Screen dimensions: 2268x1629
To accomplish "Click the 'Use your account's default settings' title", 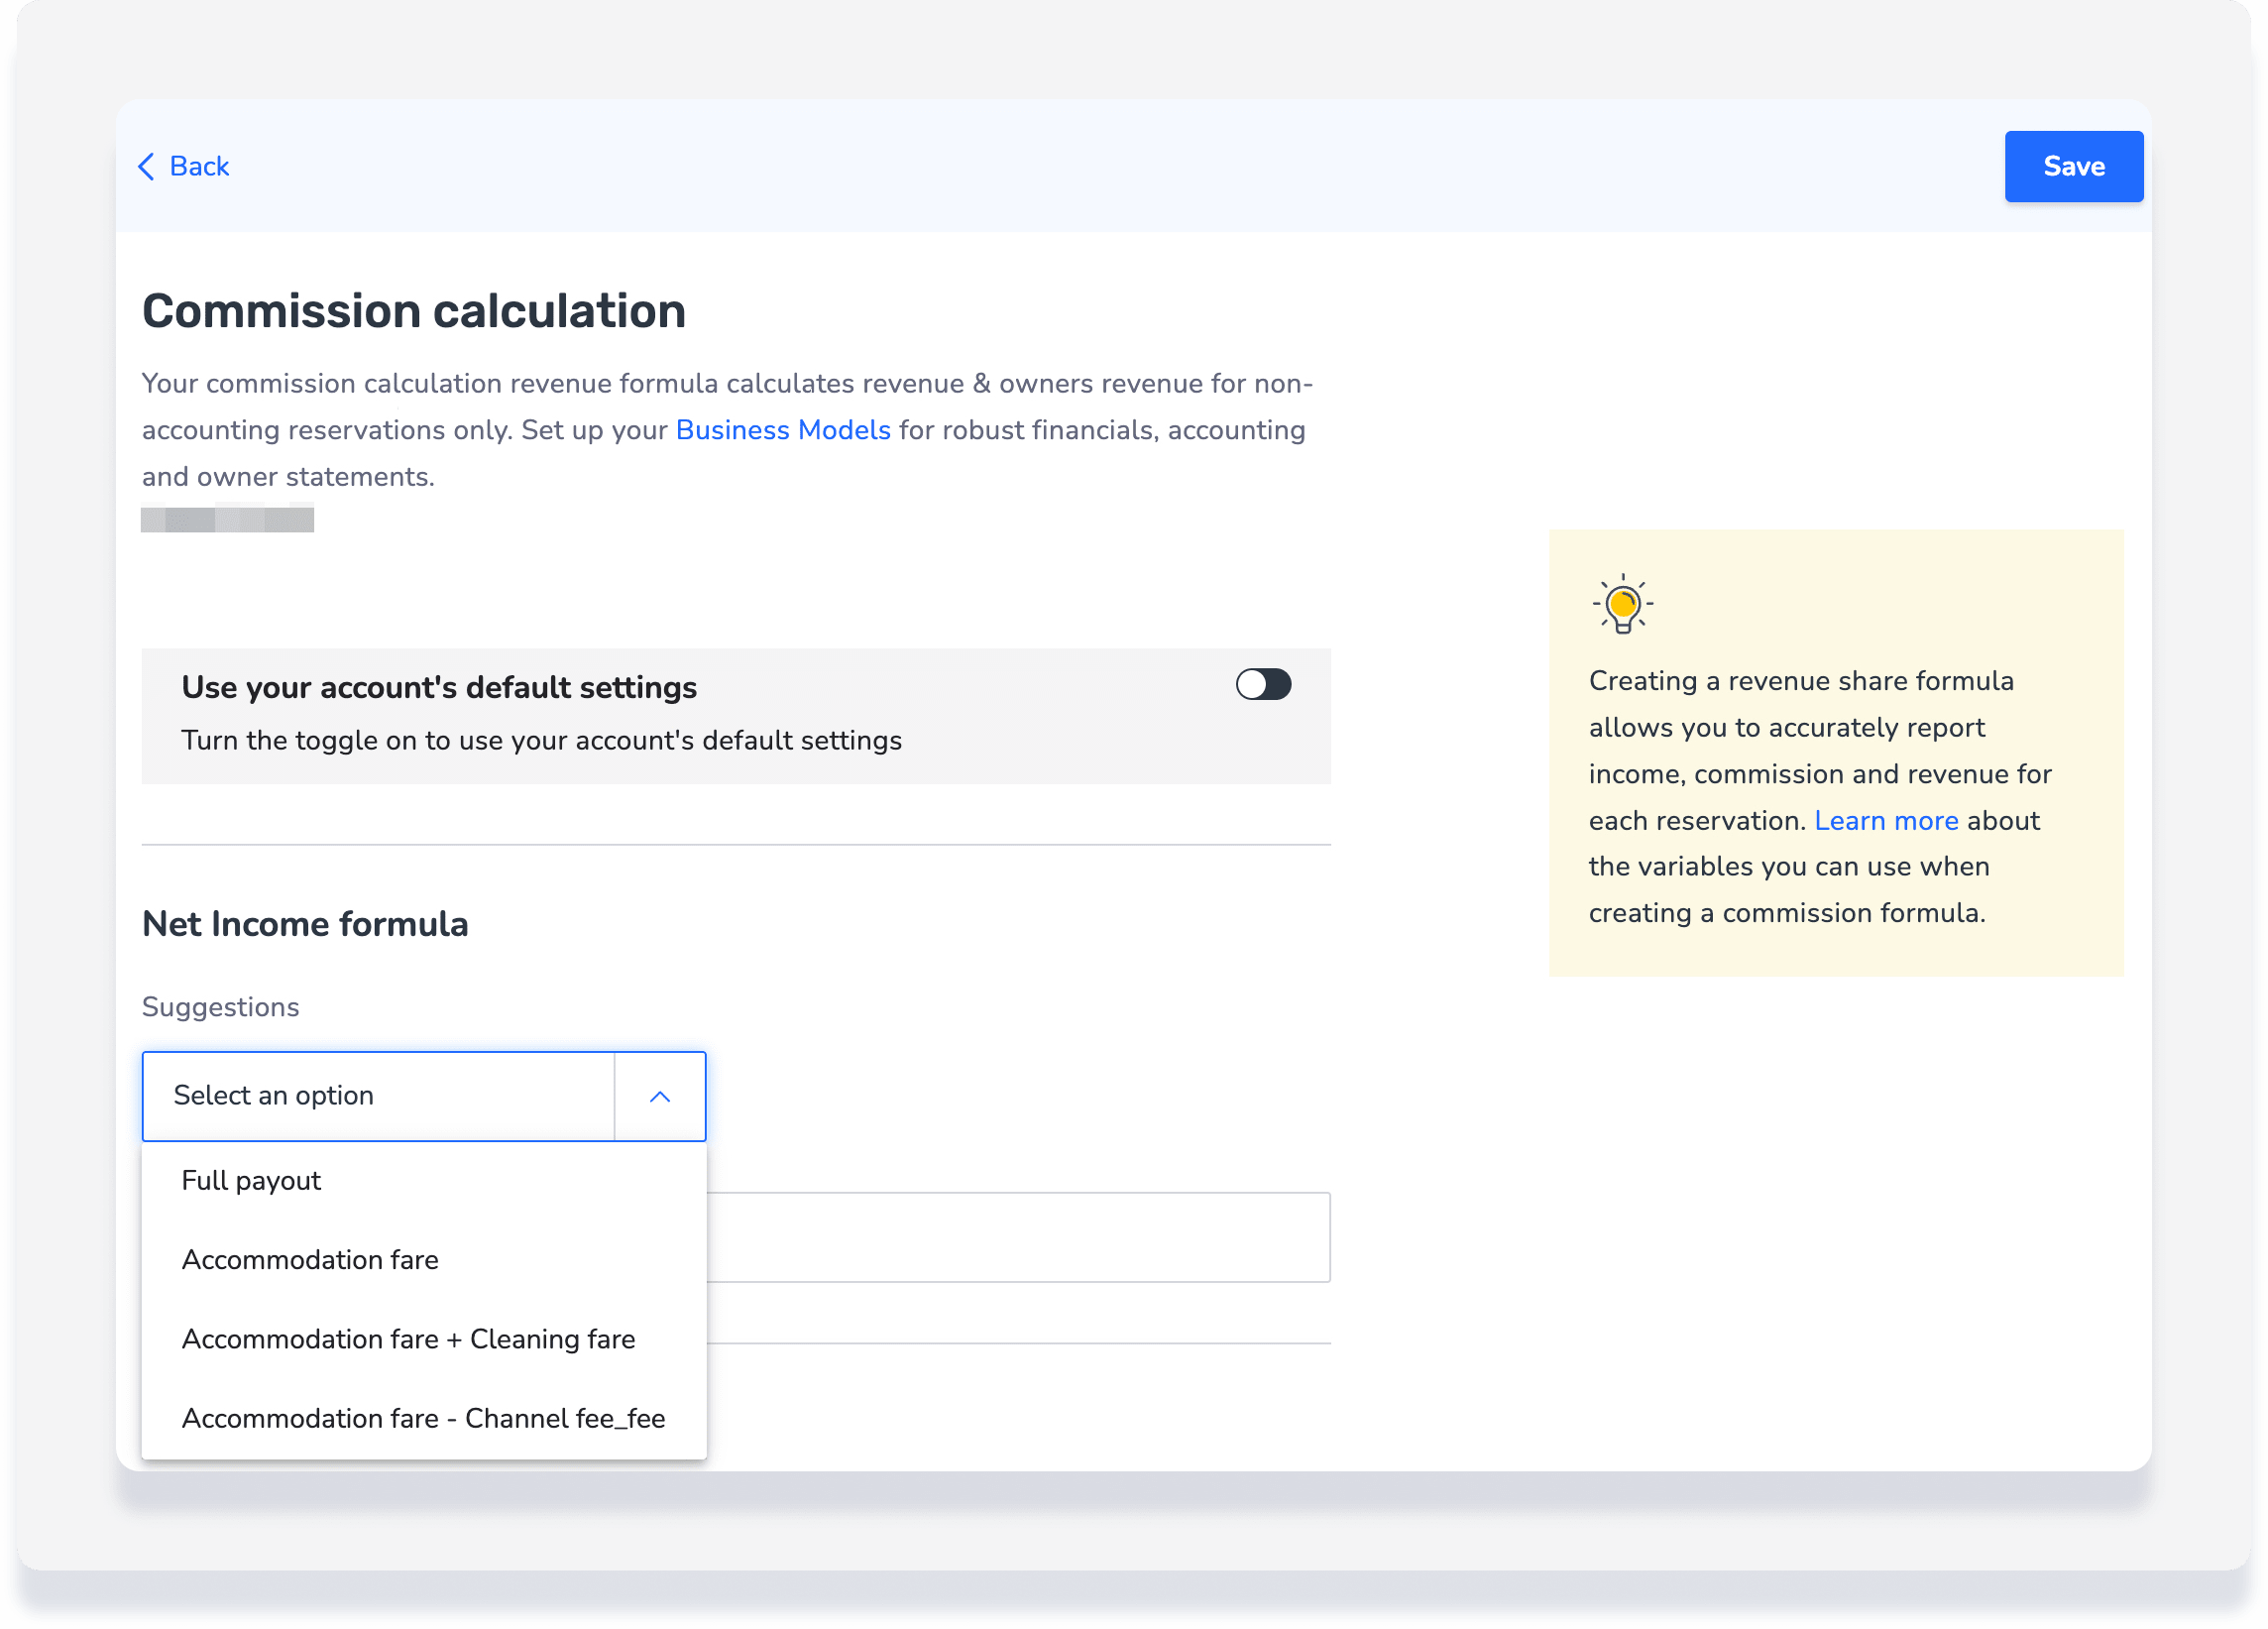I will coord(439,687).
